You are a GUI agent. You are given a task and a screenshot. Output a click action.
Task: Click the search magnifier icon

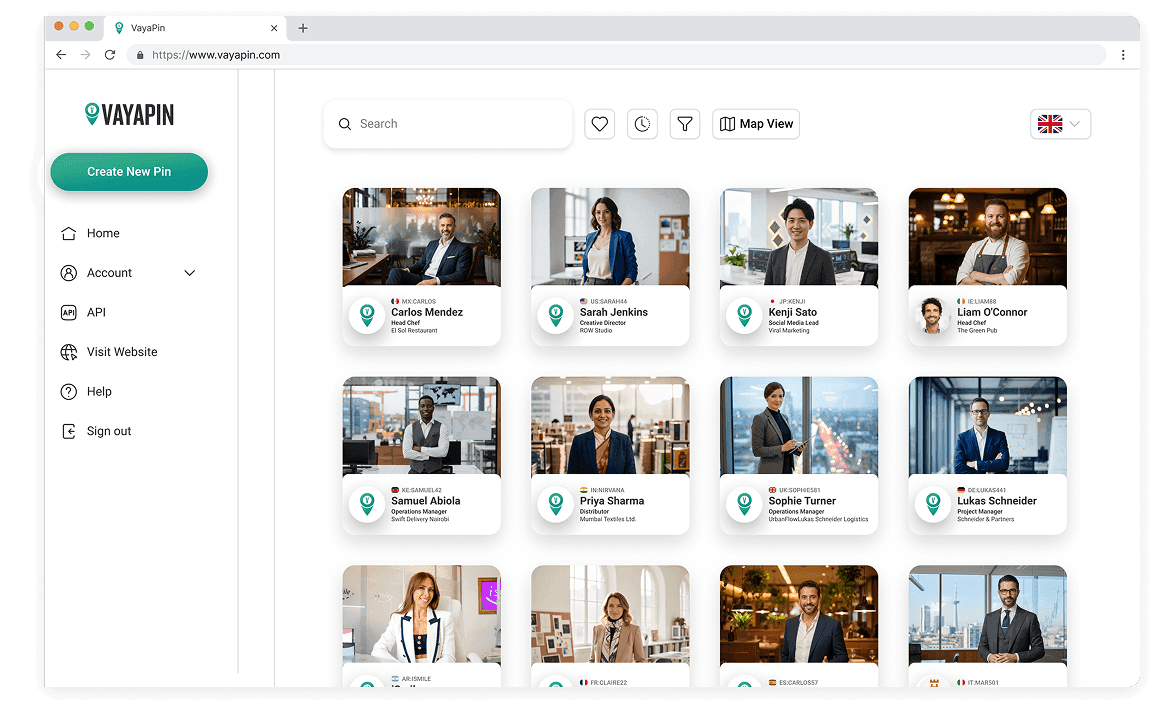tap(345, 123)
